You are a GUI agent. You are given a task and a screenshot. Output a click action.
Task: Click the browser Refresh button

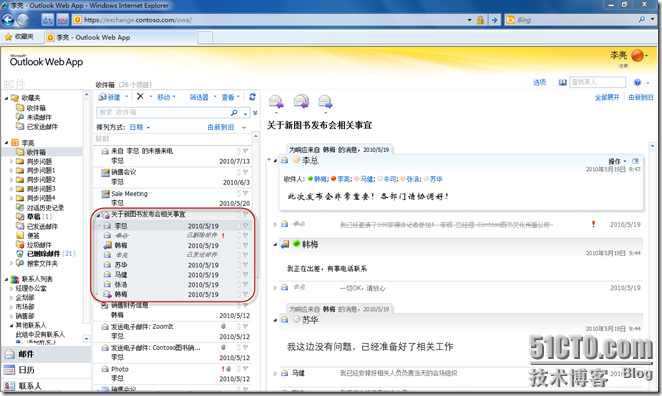(x=48, y=19)
